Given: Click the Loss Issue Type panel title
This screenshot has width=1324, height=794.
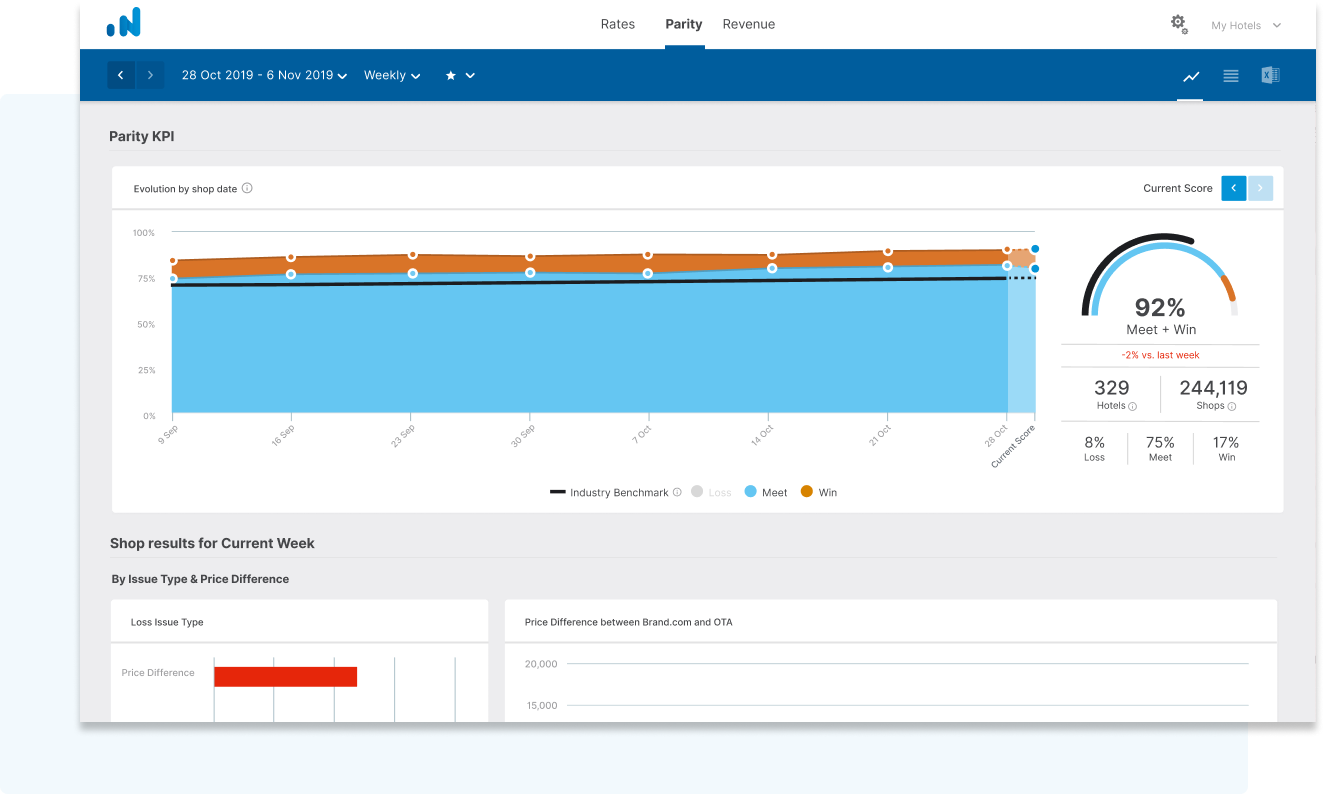Looking at the screenshot, I should click(167, 622).
